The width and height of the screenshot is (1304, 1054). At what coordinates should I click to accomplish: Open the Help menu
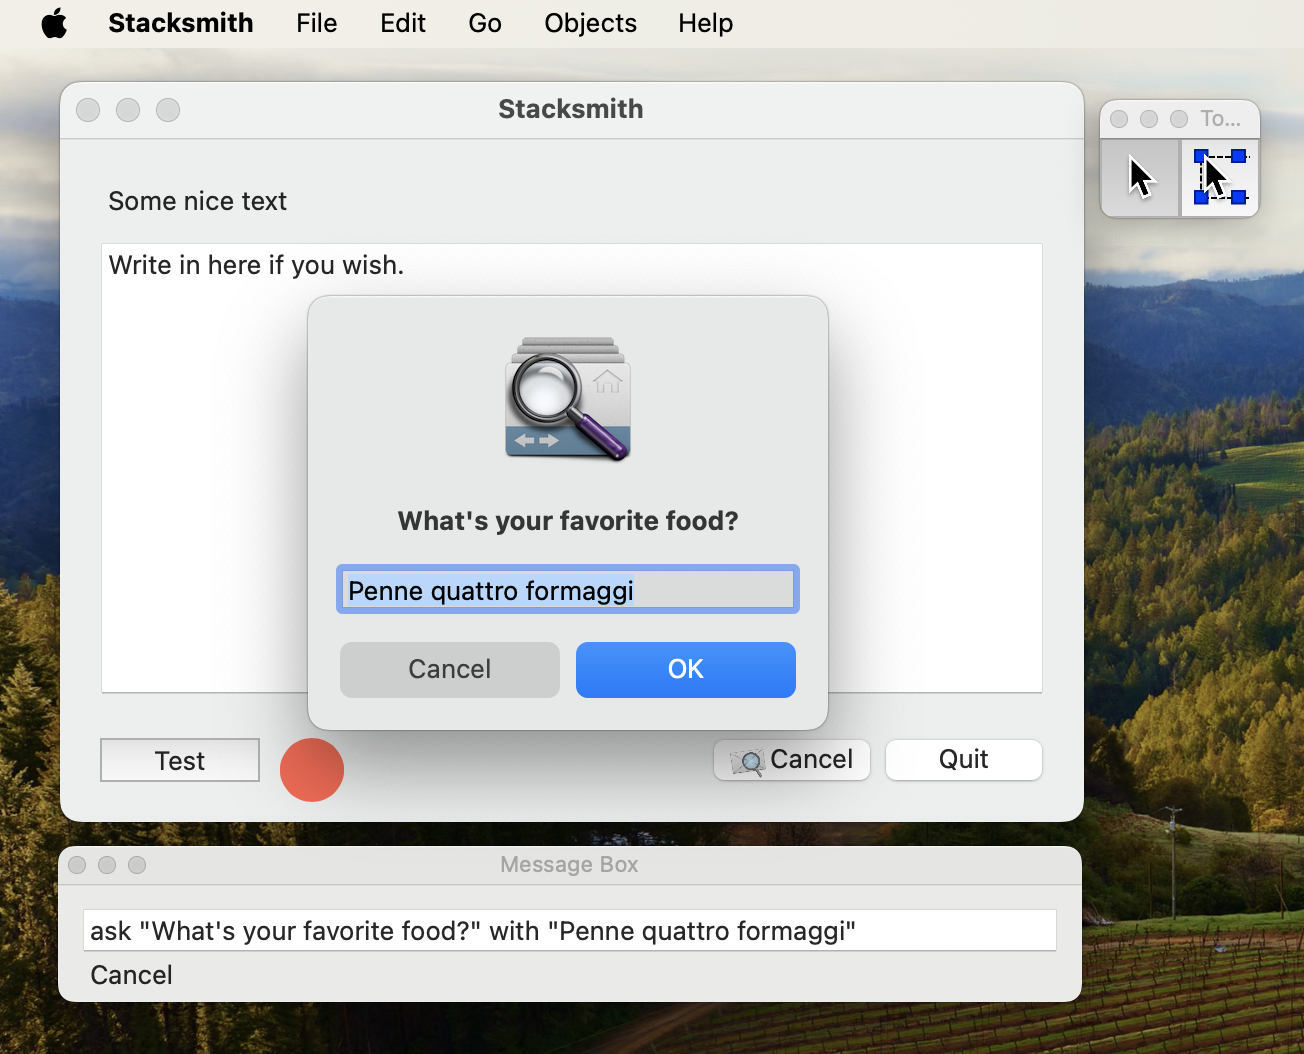[x=706, y=23]
